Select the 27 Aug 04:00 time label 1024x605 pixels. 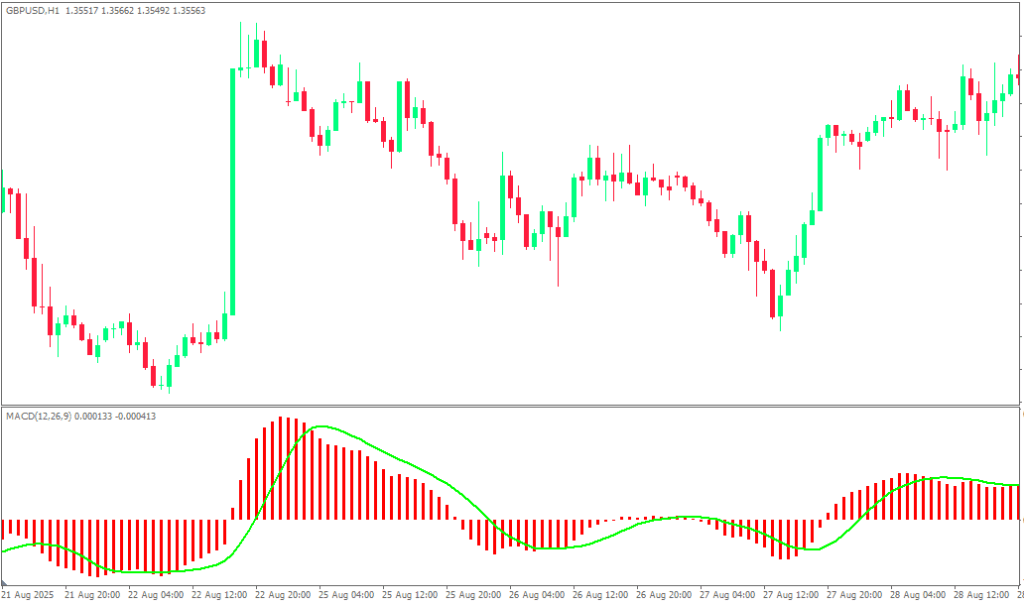[x=731, y=593]
